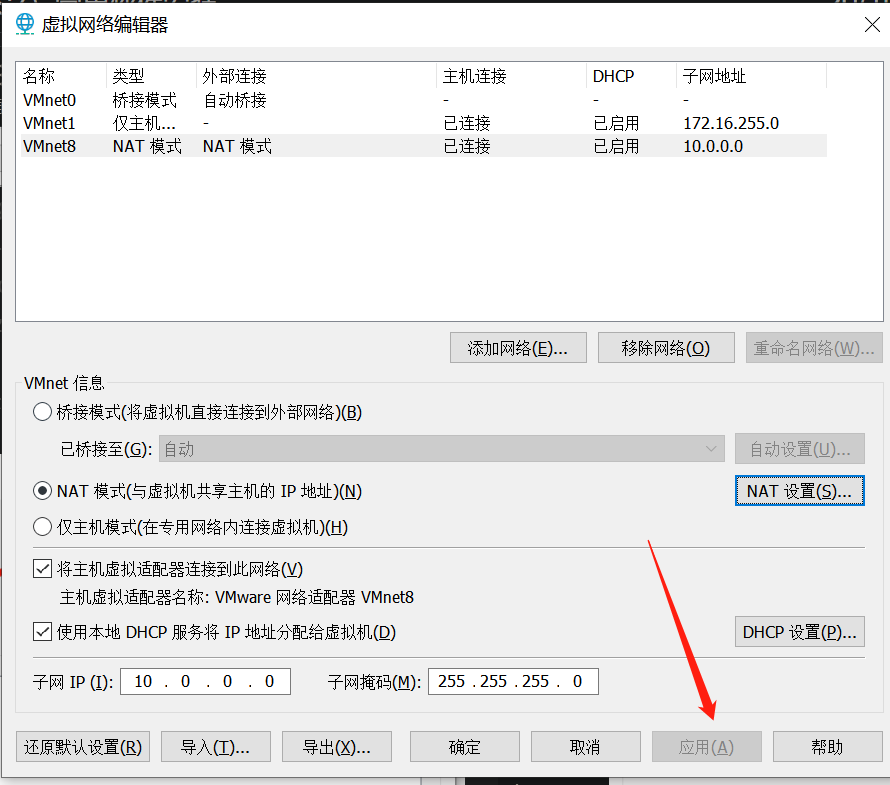Click the 名称 column header
This screenshot has width=890, height=785.
tap(61, 75)
